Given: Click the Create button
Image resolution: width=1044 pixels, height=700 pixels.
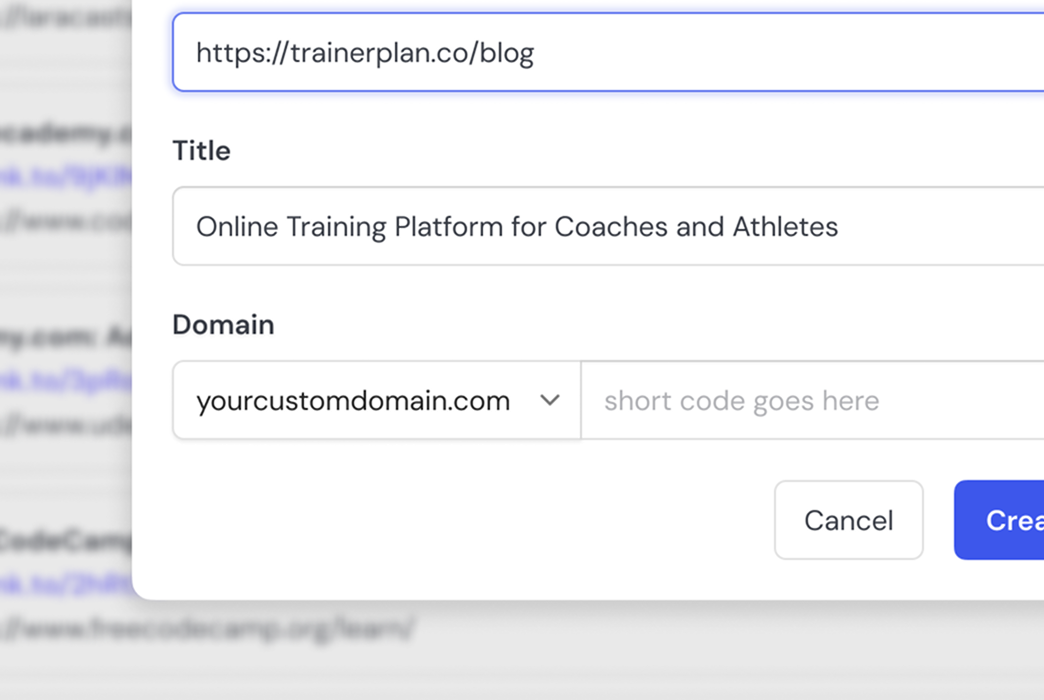Looking at the screenshot, I should coord(1010,520).
